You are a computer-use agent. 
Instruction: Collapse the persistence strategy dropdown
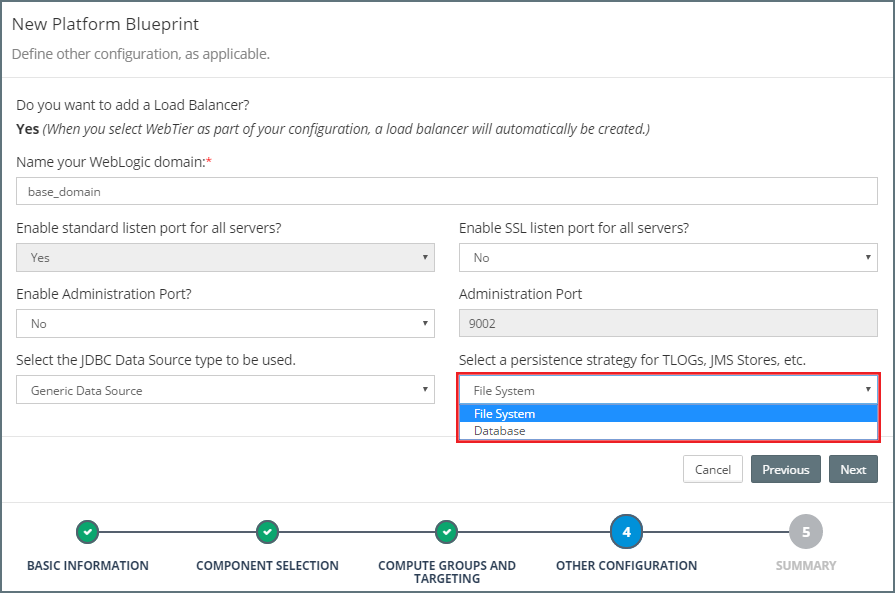(667, 390)
